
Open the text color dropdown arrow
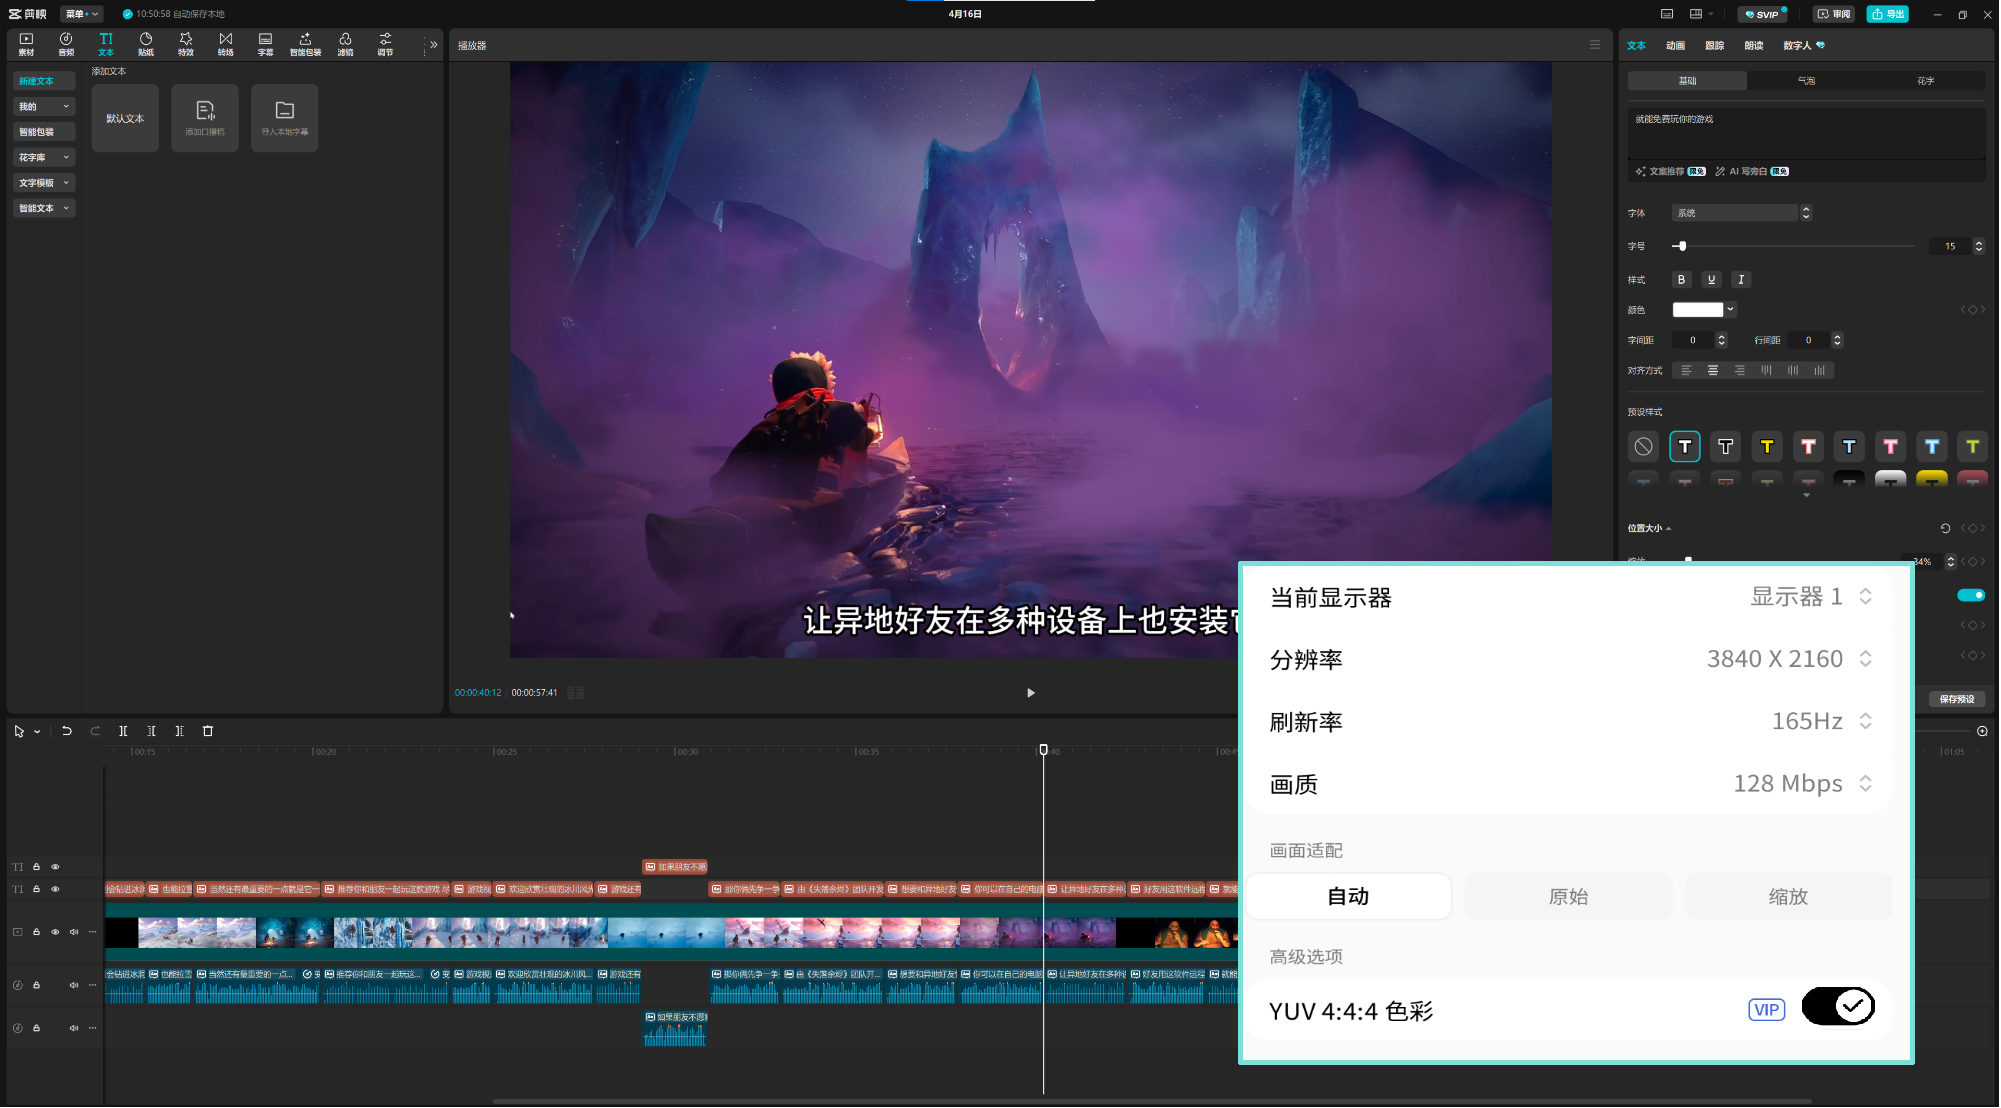pyautogui.click(x=1730, y=310)
